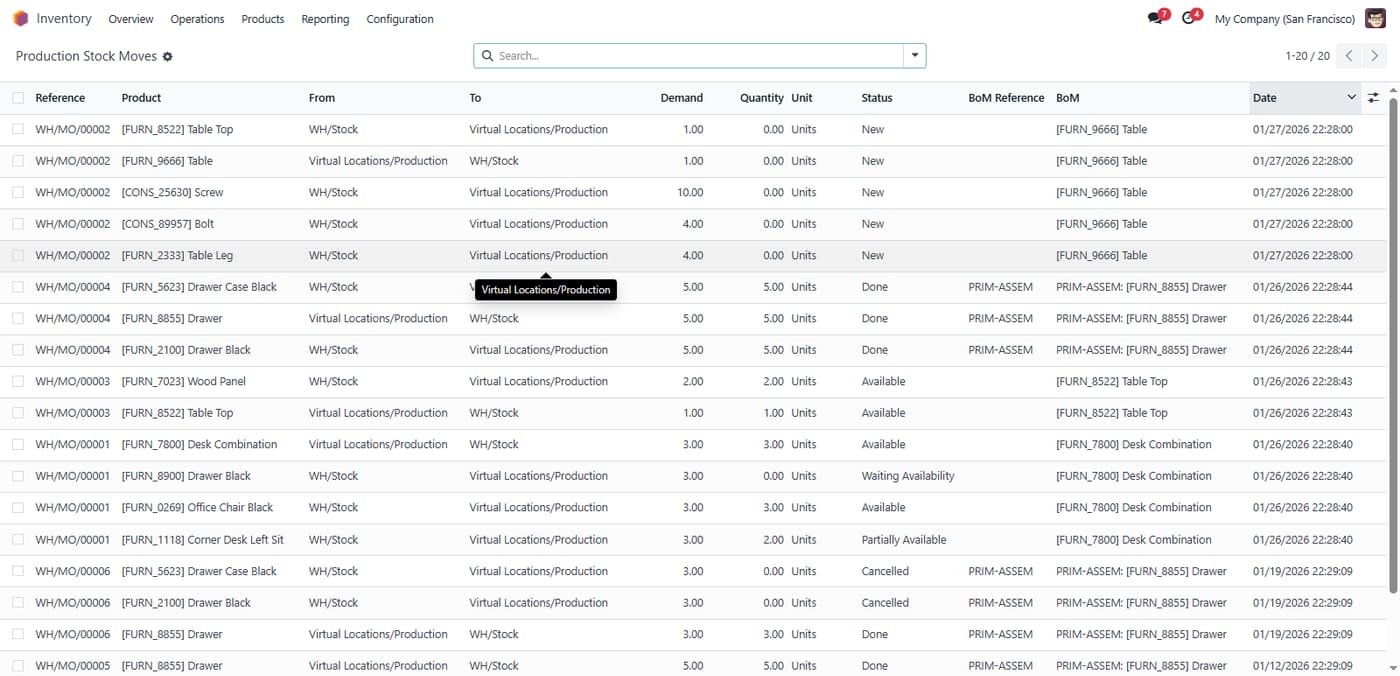
Task: Click WH/MO/00005 reference cell
Action: (73, 665)
